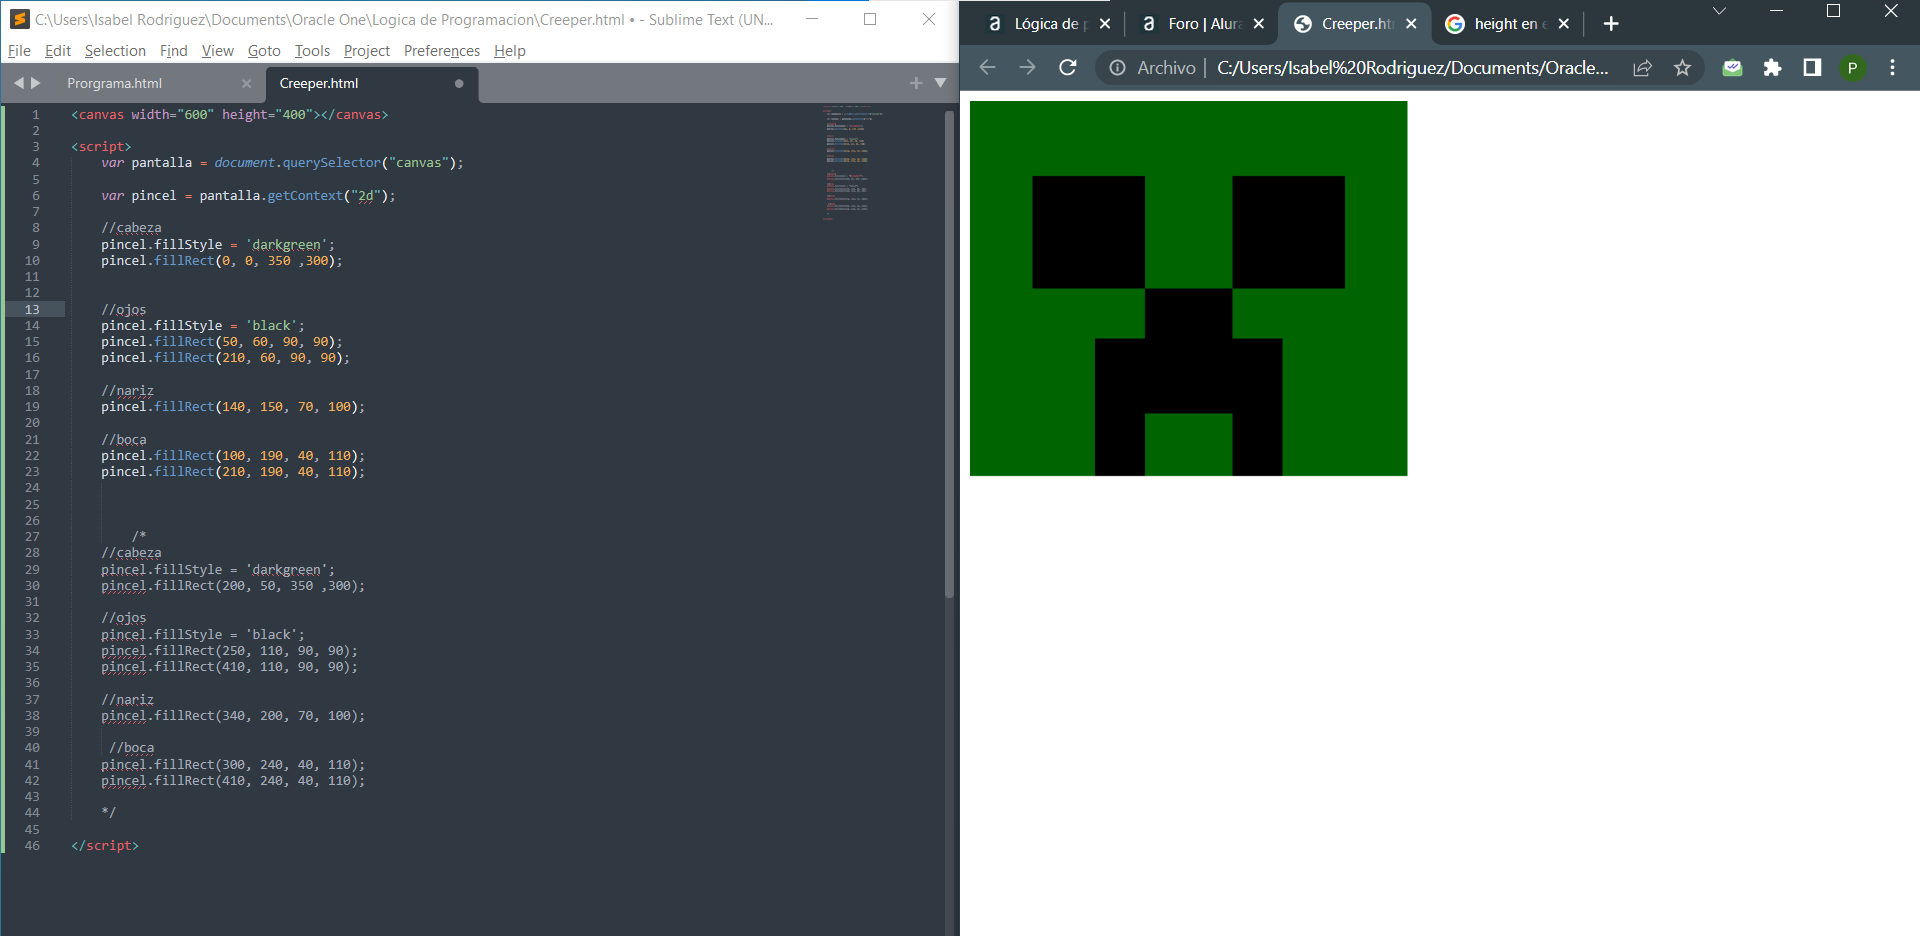Open the Chrome profile P avatar
1920x936 pixels.
pos(1852,68)
